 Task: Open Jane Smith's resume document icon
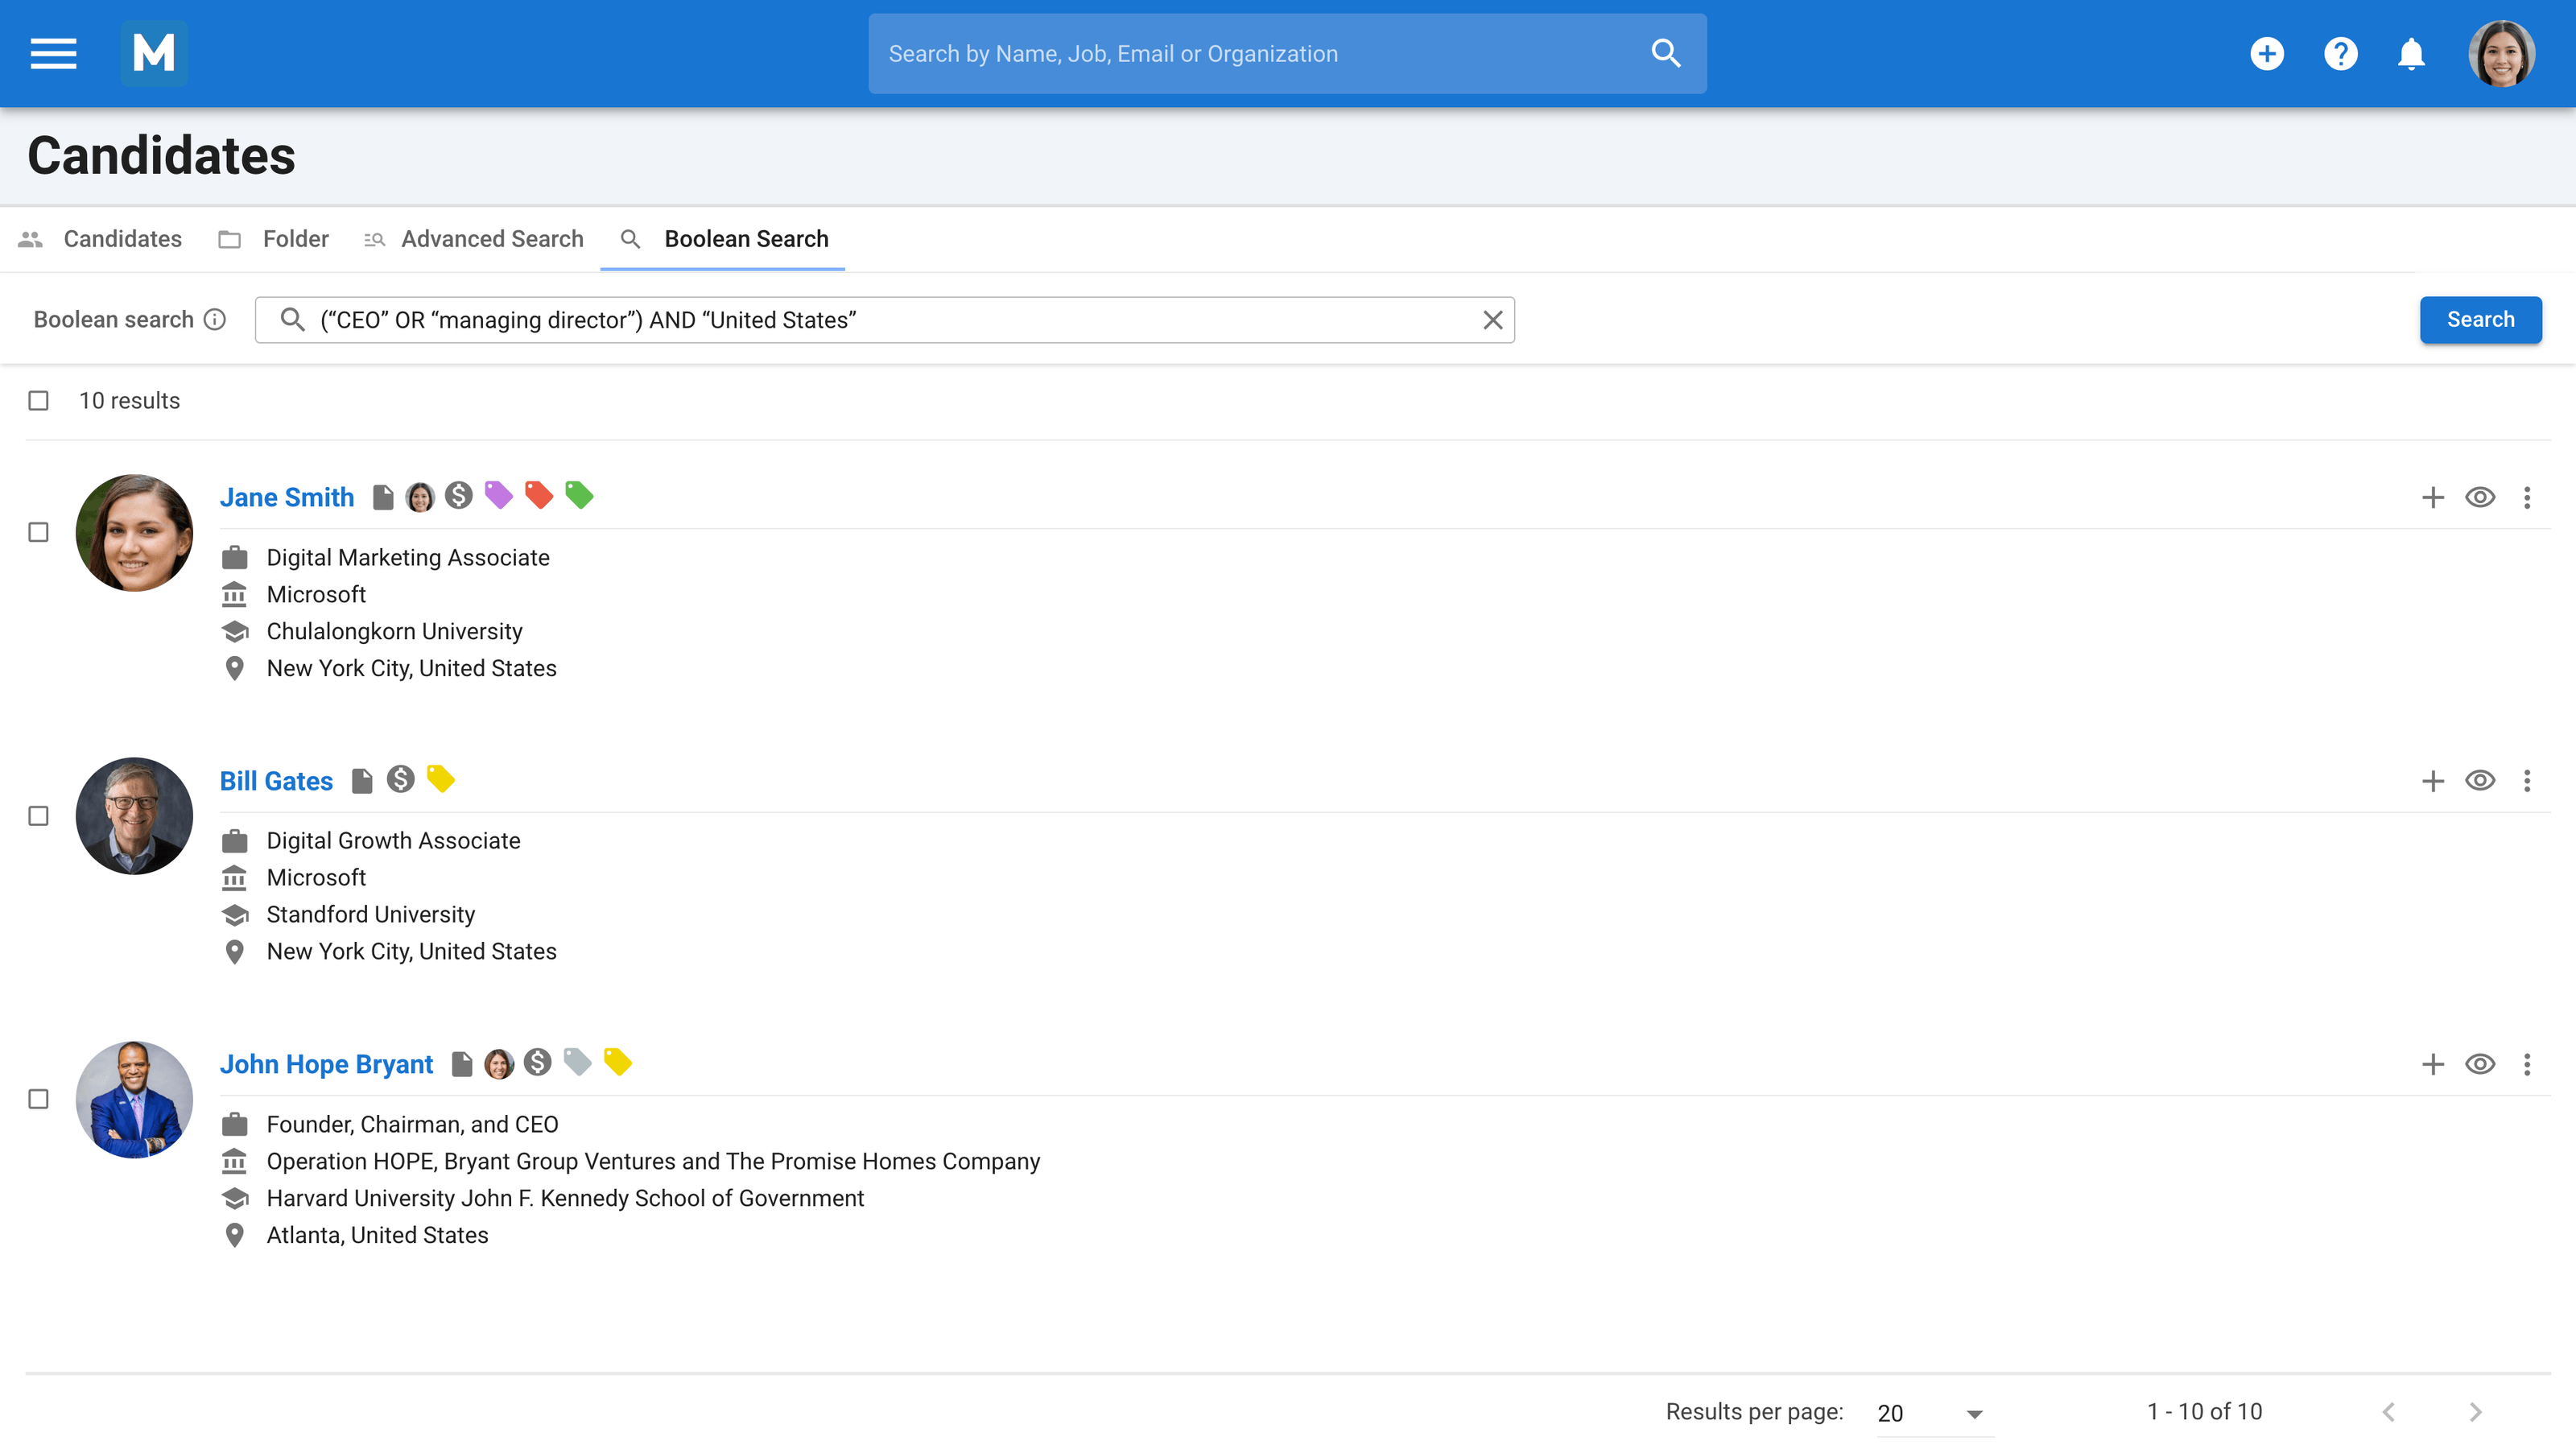point(383,495)
